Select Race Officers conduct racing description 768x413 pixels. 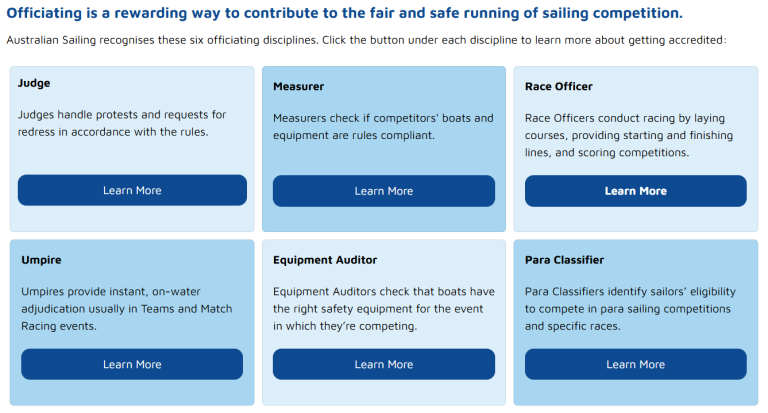(x=628, y=135)
